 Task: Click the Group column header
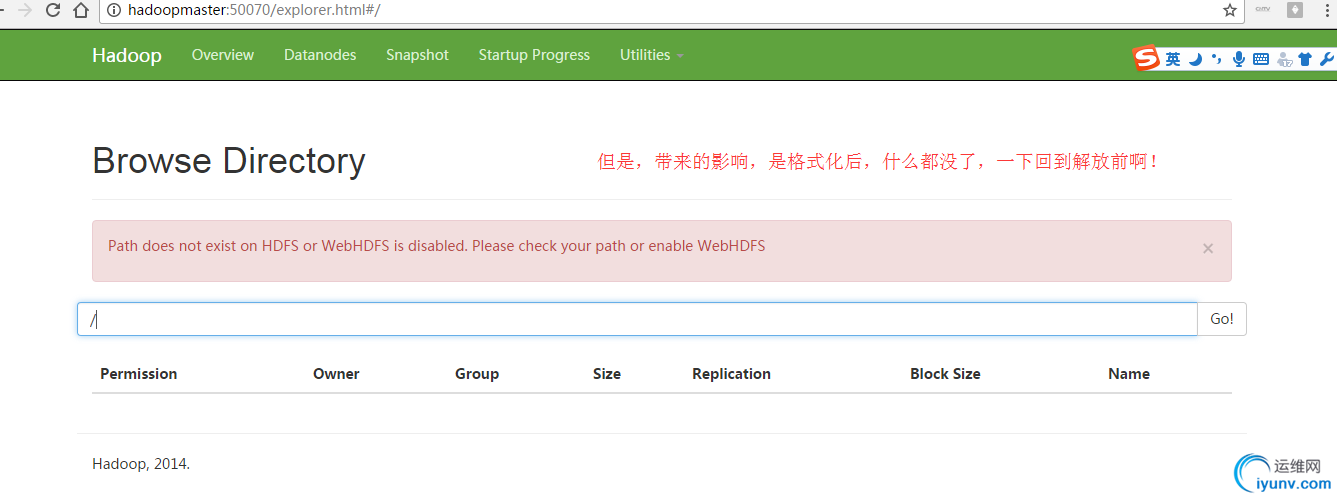pos(477,374)
